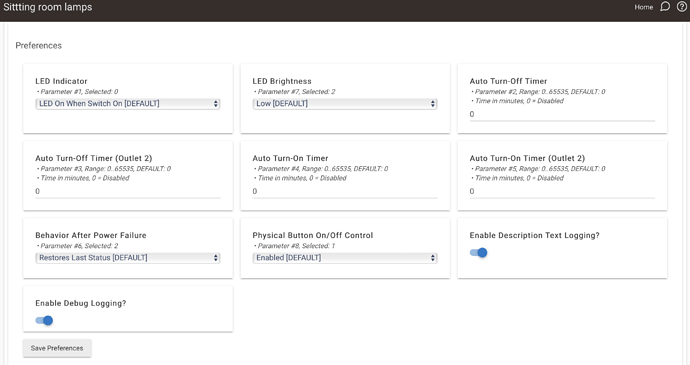Click Save Preferences button
Image resolution: width=690 pixels, height=365 pixels.
click(x=57, y=348)
